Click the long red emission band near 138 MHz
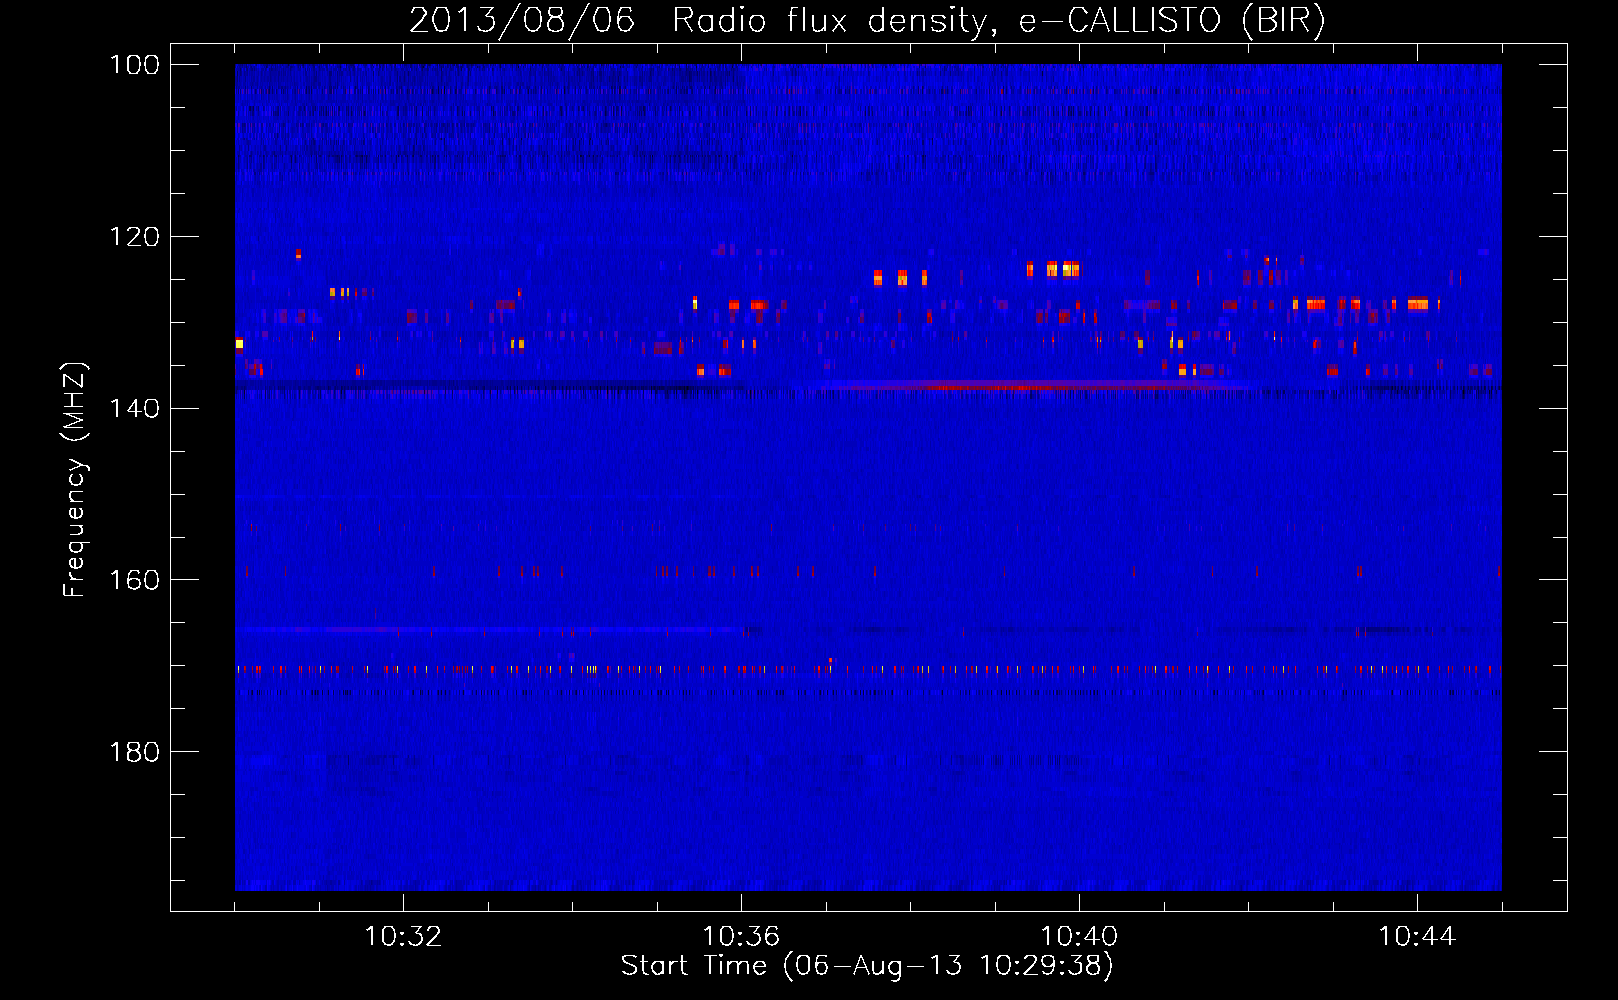The height and width of the screenshot is (1000, 1618). pyautogui.click(x=1035, y=385)
